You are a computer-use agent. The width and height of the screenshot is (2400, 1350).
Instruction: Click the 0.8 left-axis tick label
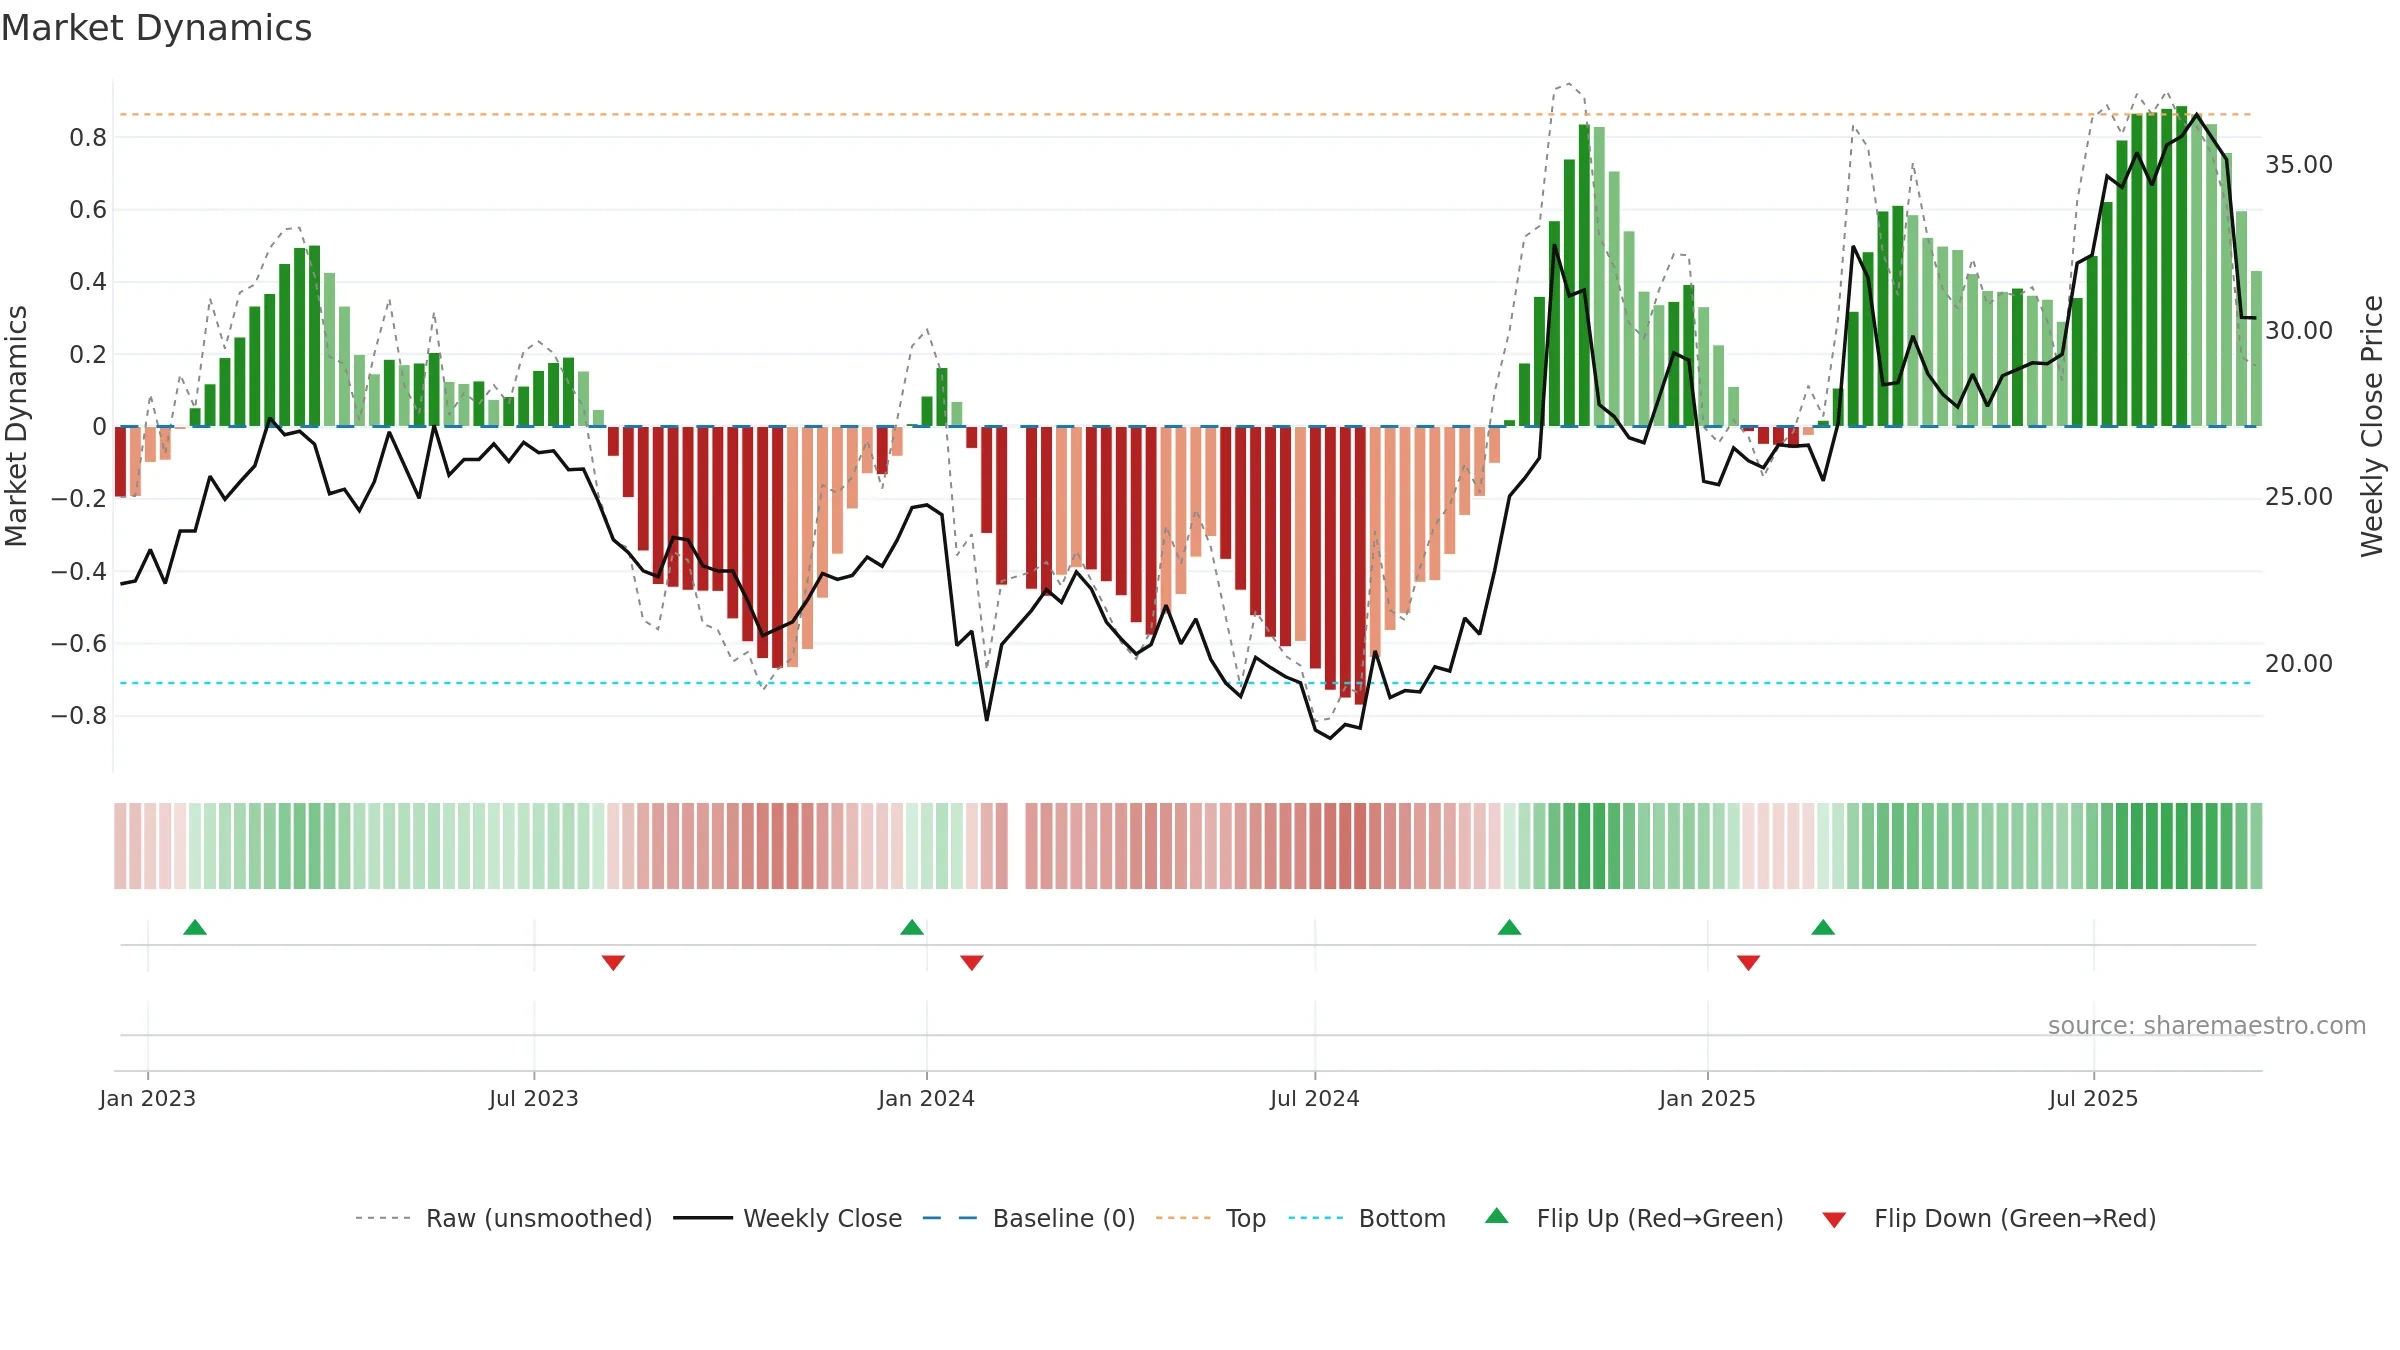[x=88, y=137]
